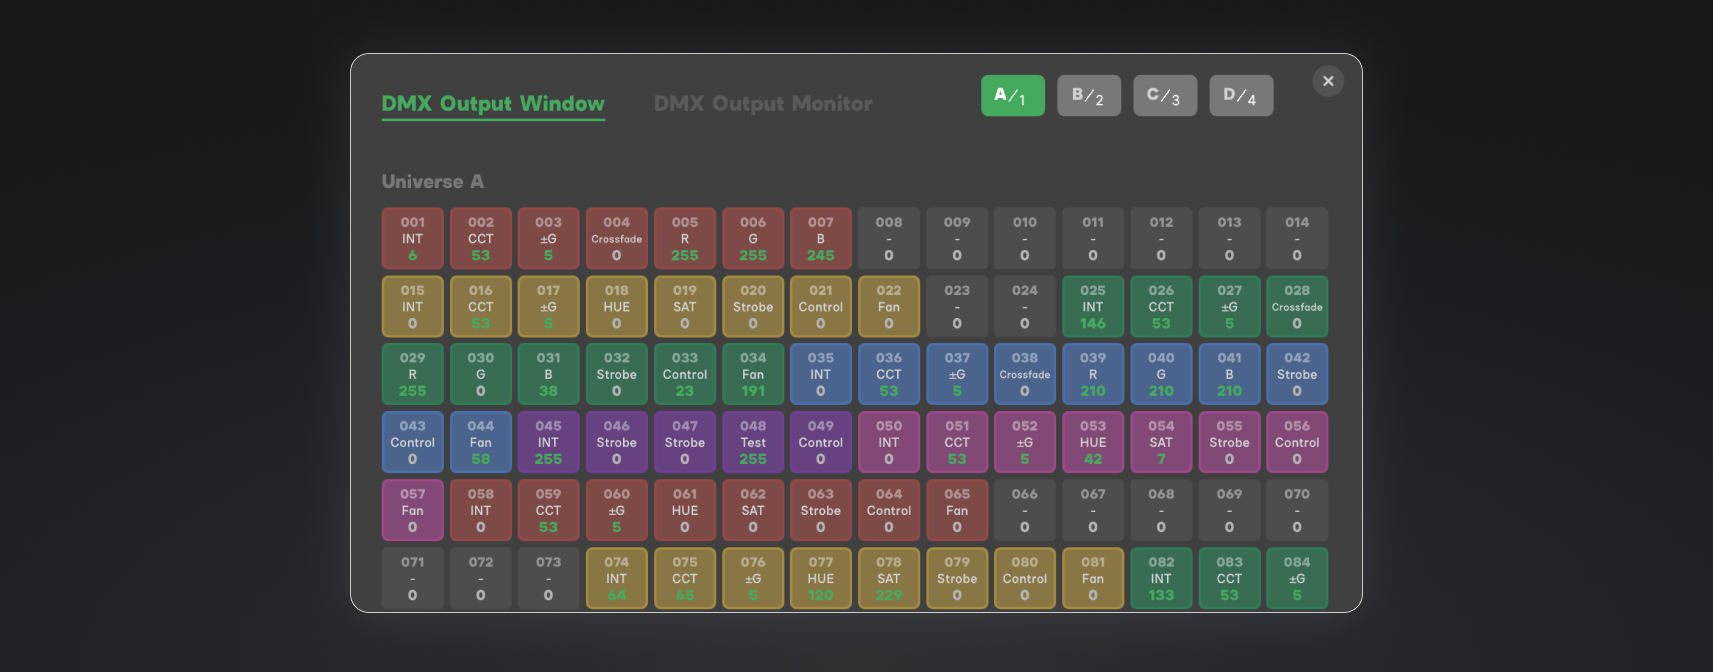
Task: Click channel 040 G cell
Action: pos(1161,374)
